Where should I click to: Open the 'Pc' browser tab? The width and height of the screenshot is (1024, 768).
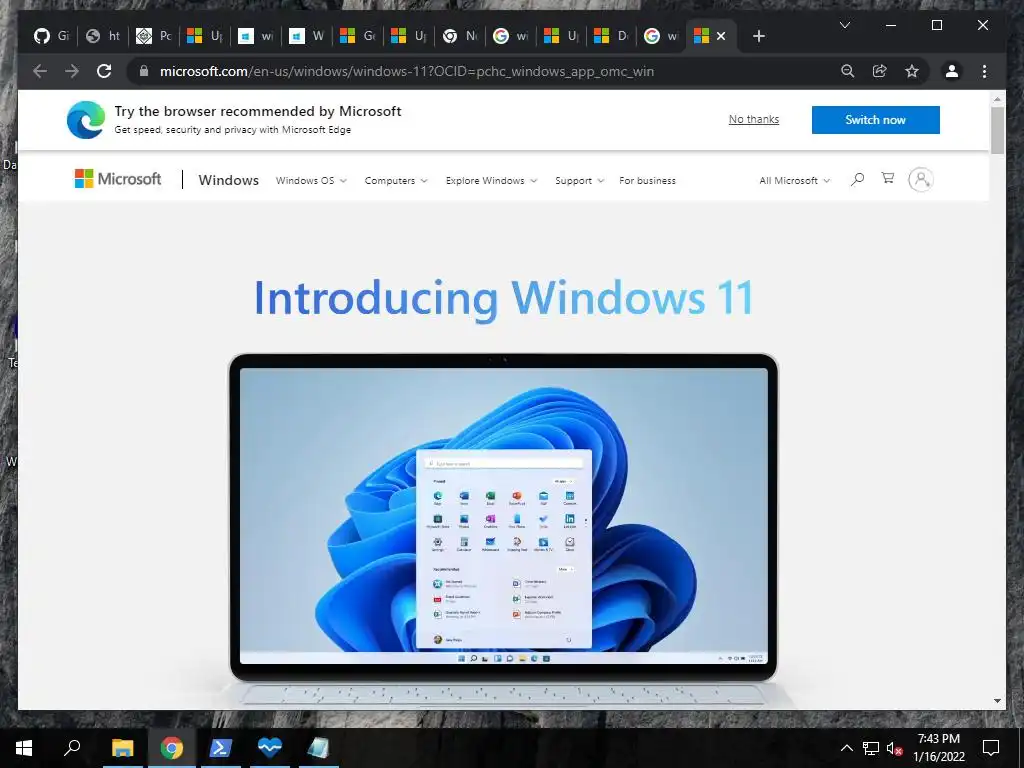(x=153, y=36)
